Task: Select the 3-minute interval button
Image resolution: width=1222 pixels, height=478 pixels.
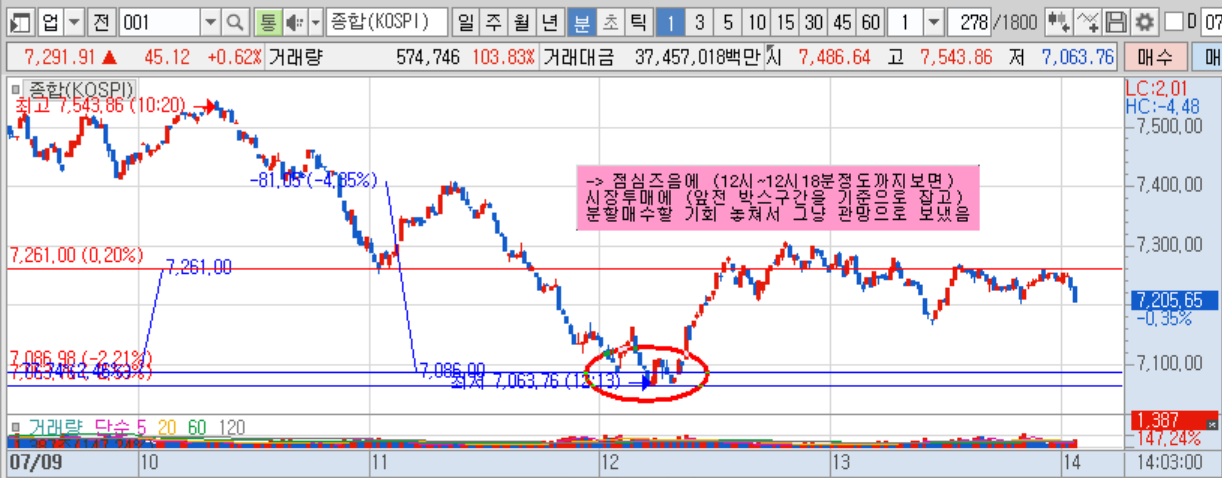Action: tap(700, 22)
